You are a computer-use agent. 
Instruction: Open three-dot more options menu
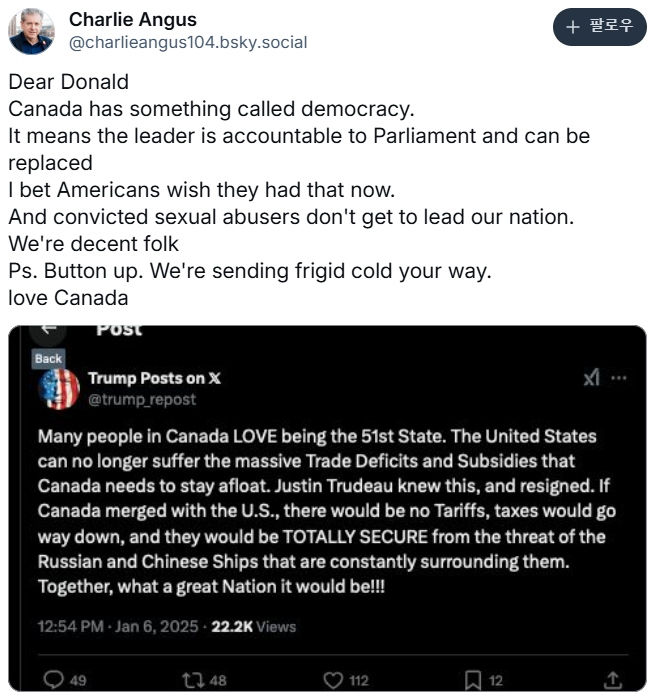click(x=619, y=378)
